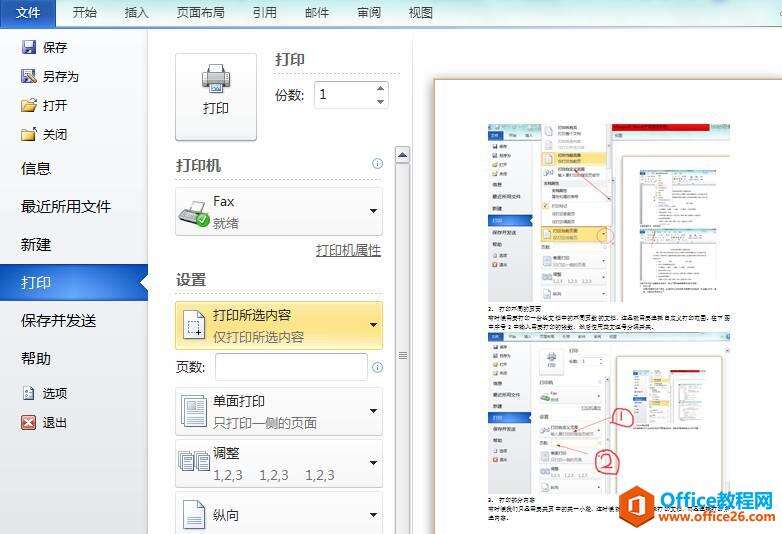
Task: Click the Fax printer icon
Action: pos(194,214)
